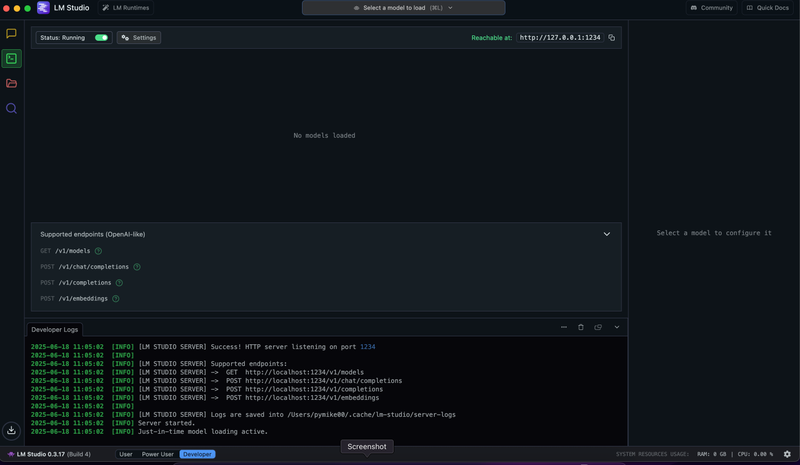This screenshot has height=465, width=800.
Task: Pop out the Developer Logs into a window
Action: [x=598, y=327]
